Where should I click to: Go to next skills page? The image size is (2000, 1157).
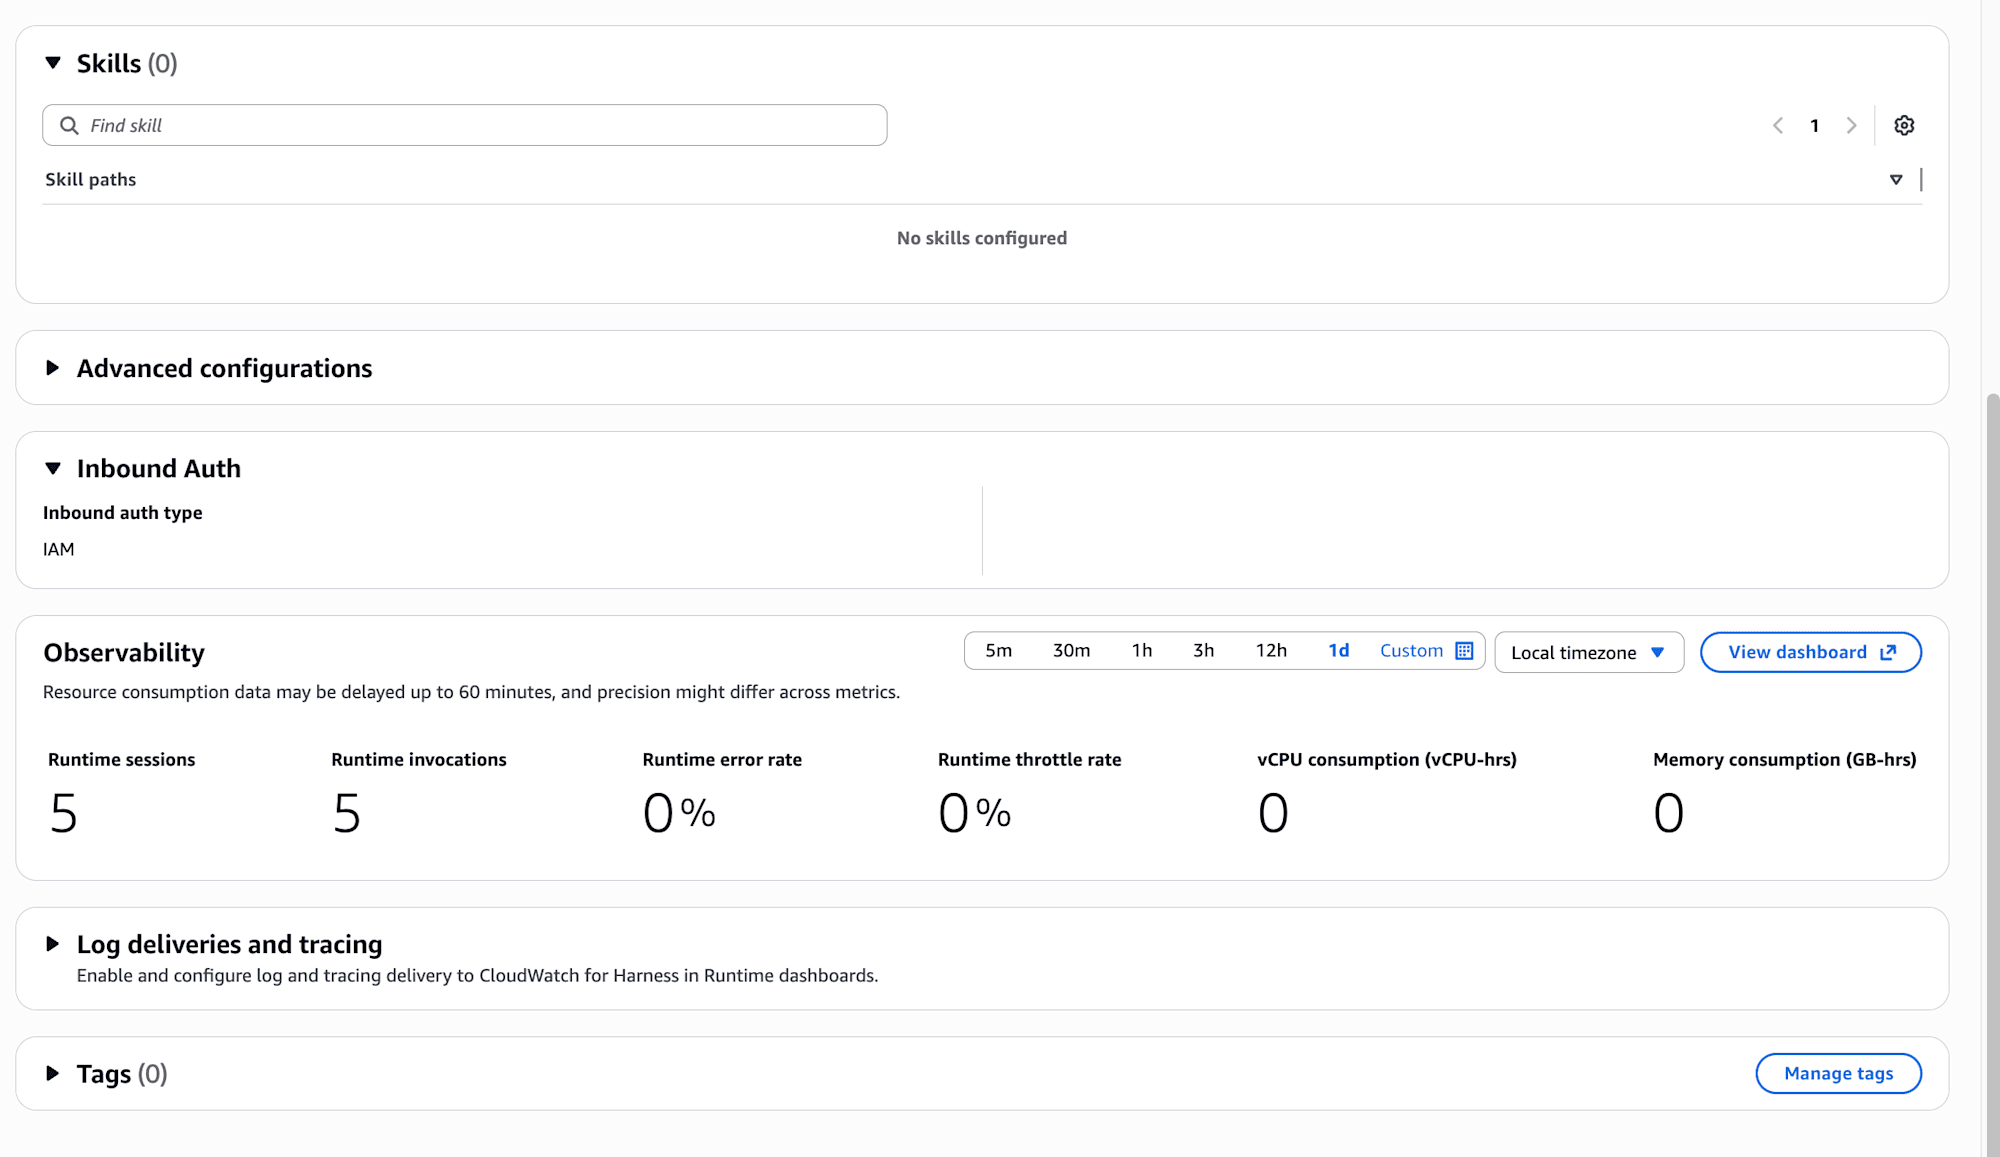pos(1851,125)
